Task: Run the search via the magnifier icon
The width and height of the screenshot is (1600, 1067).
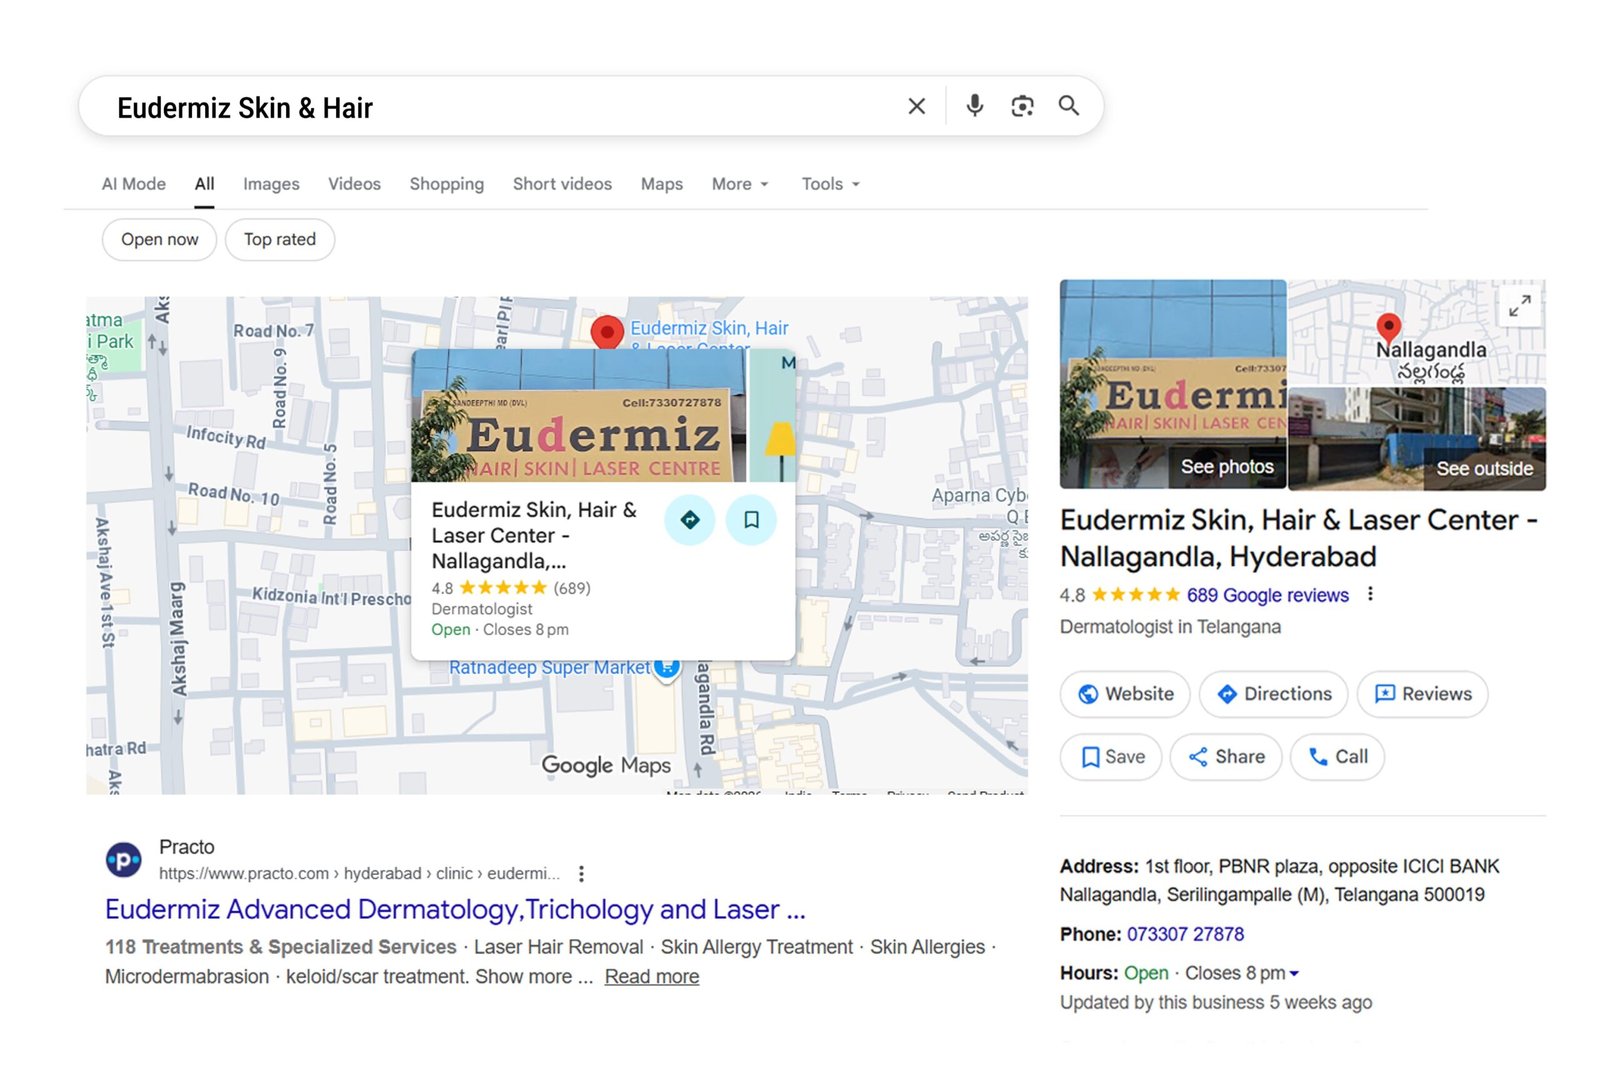Action: 1069,105
